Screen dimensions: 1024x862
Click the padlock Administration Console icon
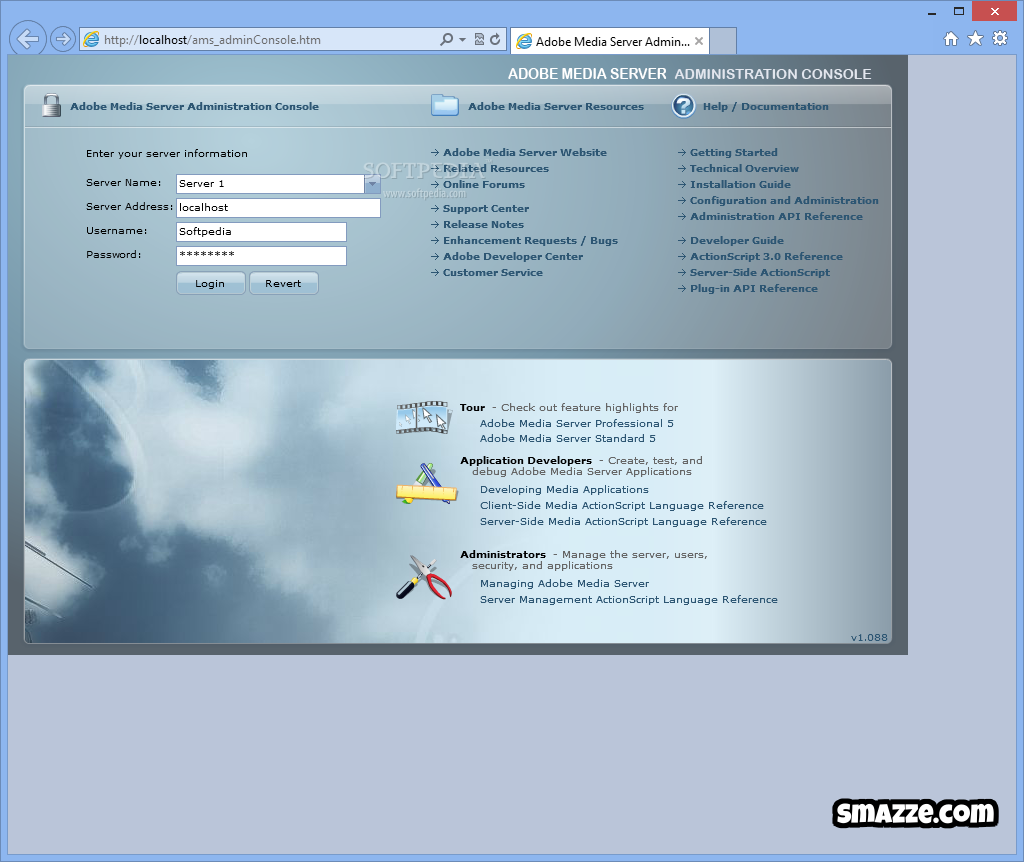51,105
